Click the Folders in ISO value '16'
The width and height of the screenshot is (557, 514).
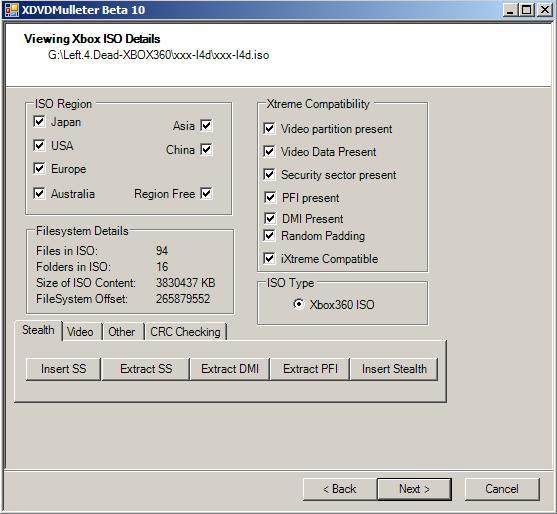pos(162,267)
